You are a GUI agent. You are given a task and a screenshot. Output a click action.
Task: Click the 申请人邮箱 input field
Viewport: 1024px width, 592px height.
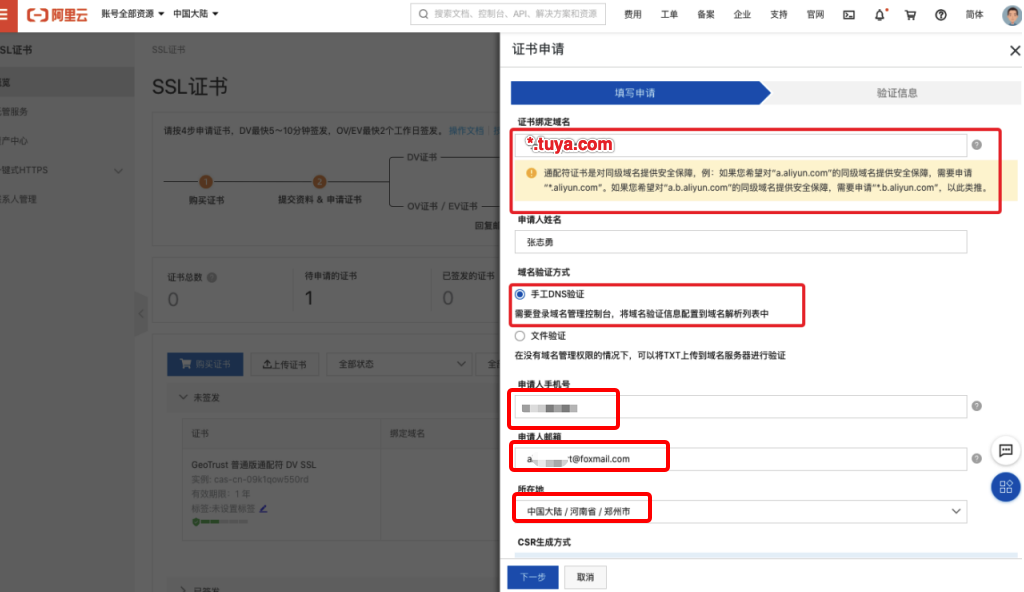tap(741, 459)
